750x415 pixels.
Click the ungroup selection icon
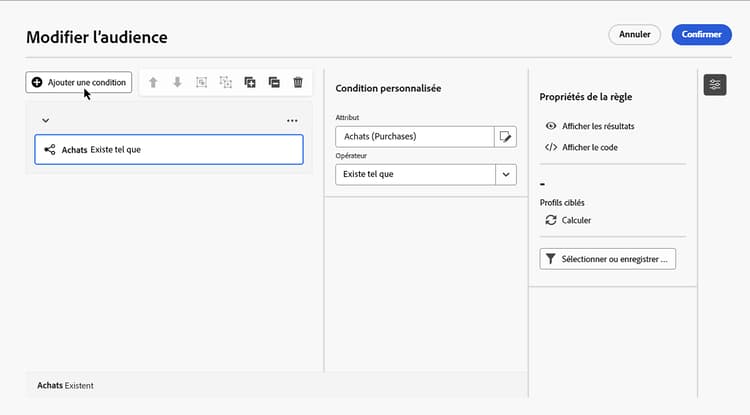225,82
